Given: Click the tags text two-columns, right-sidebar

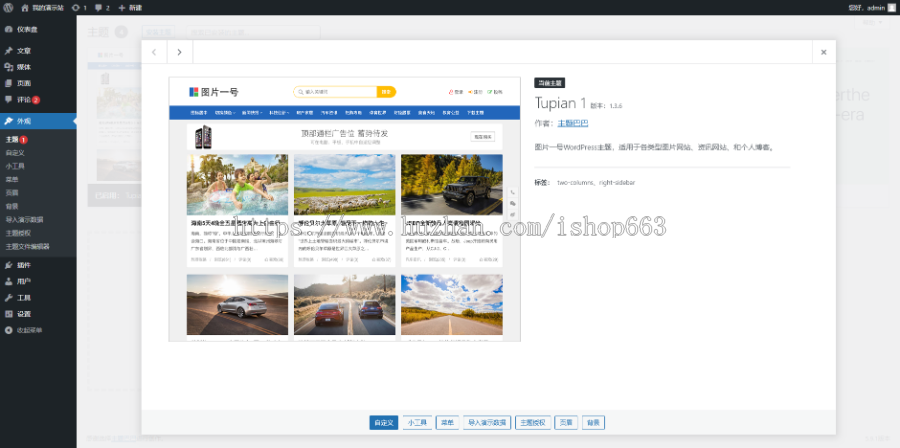Looking at the screenshot, I should [x=596, y=182].
